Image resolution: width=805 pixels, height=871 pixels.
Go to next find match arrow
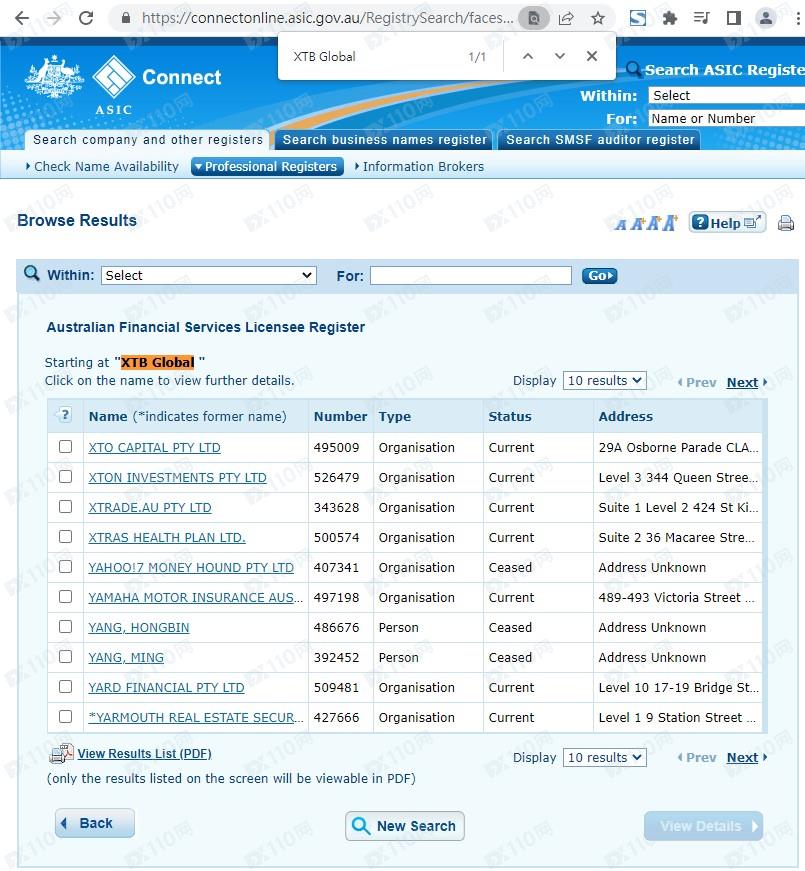click(560, 56)
